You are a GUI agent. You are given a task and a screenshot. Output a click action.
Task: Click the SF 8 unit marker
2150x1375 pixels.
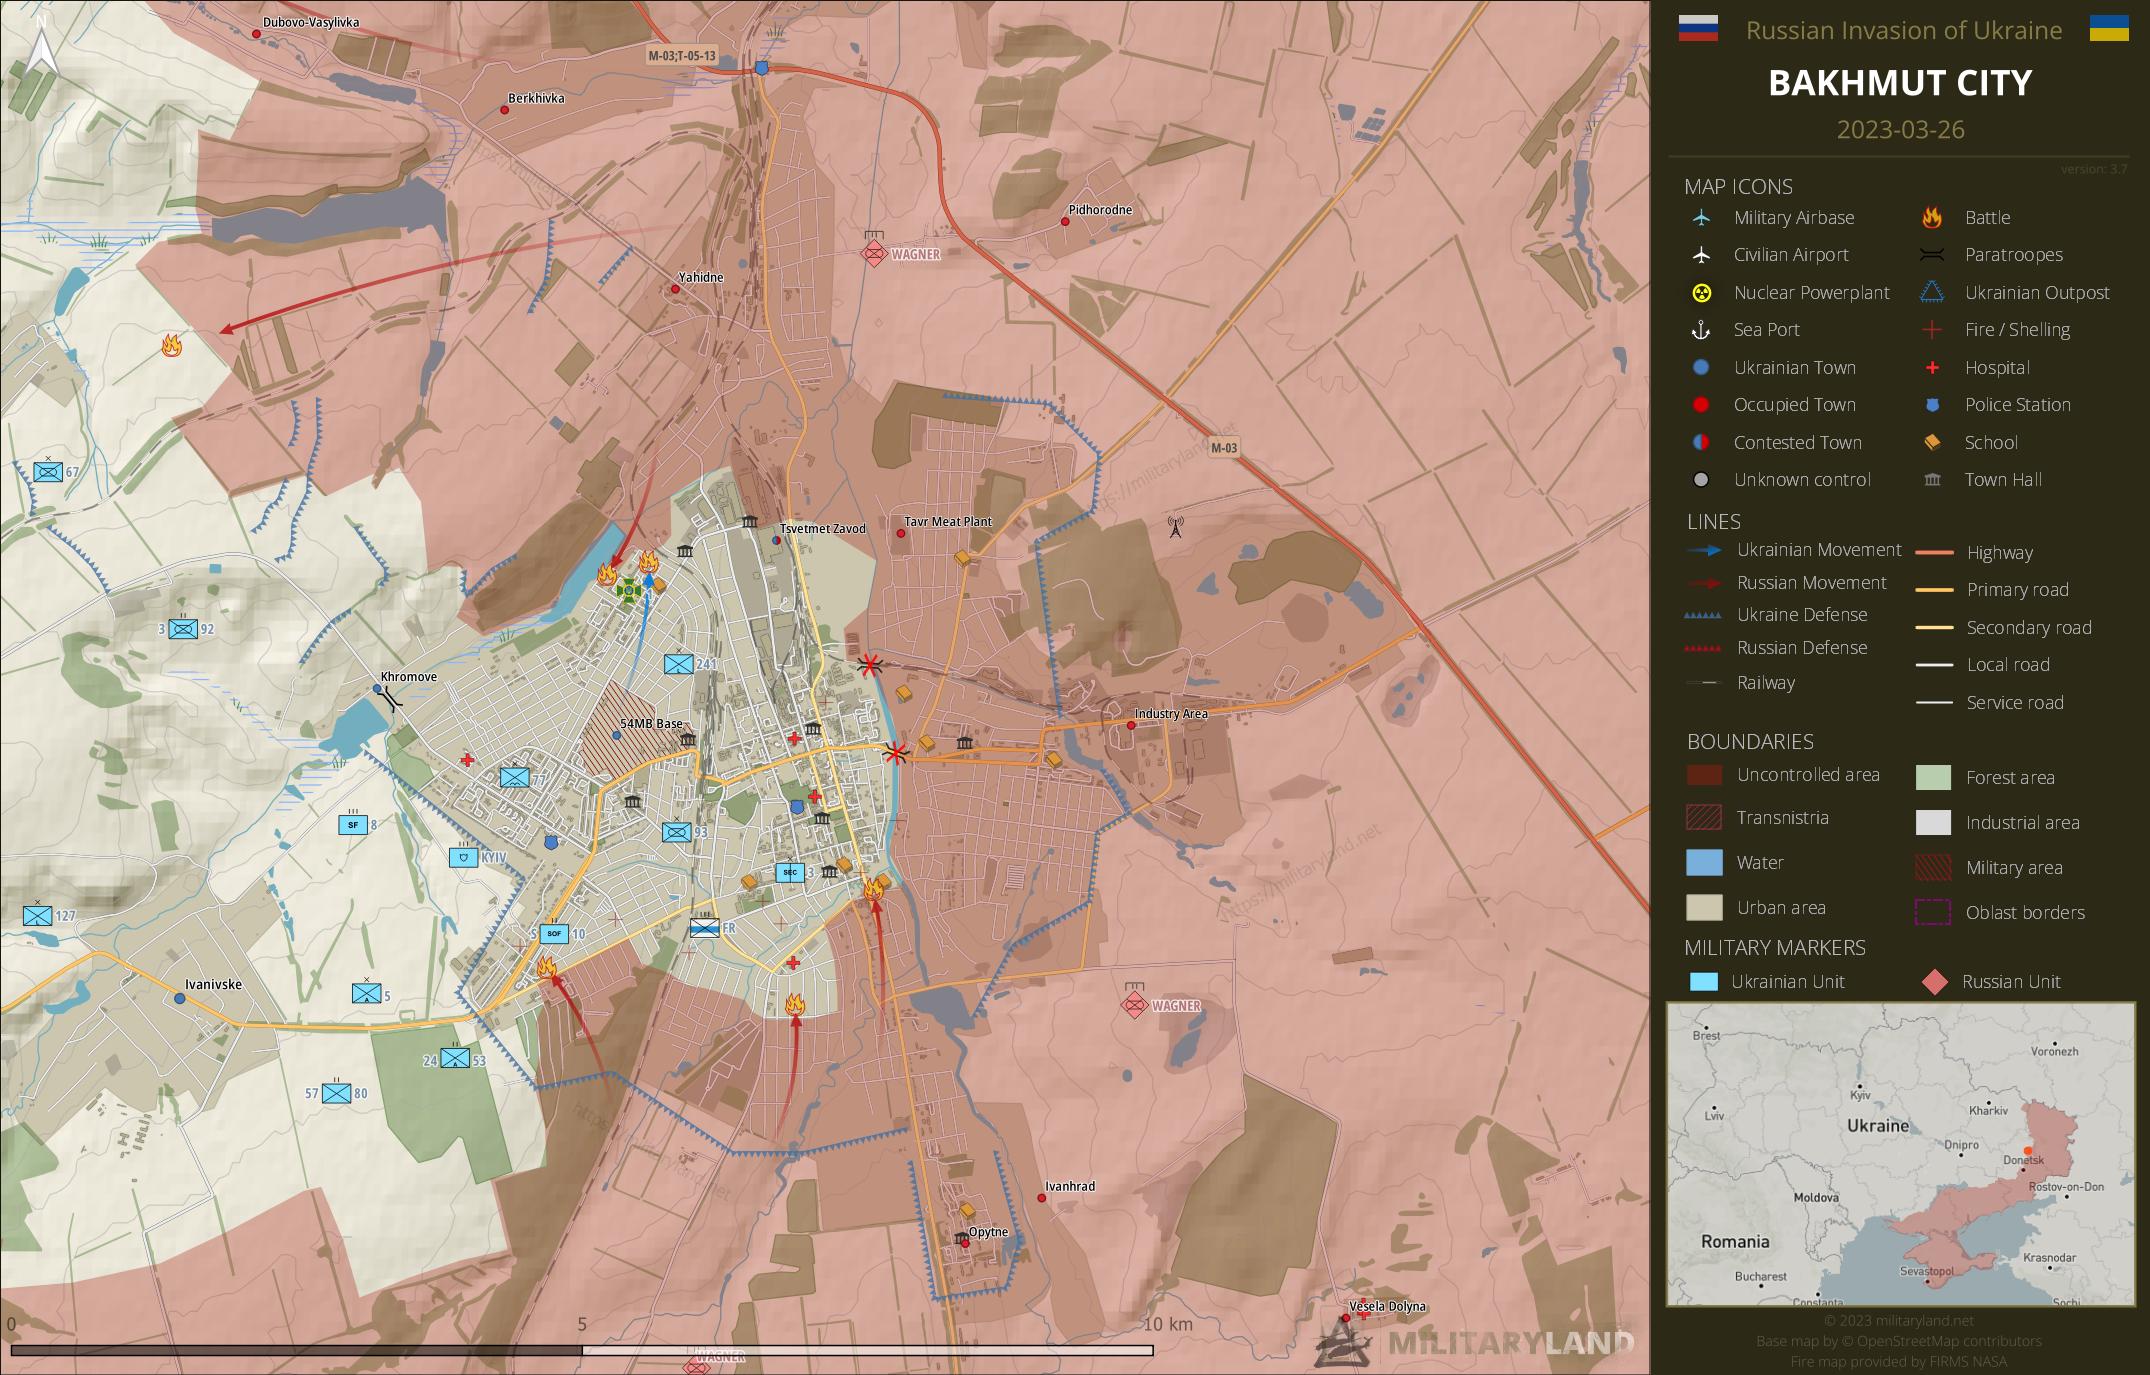pyautogui.click(x=353, y=824)
